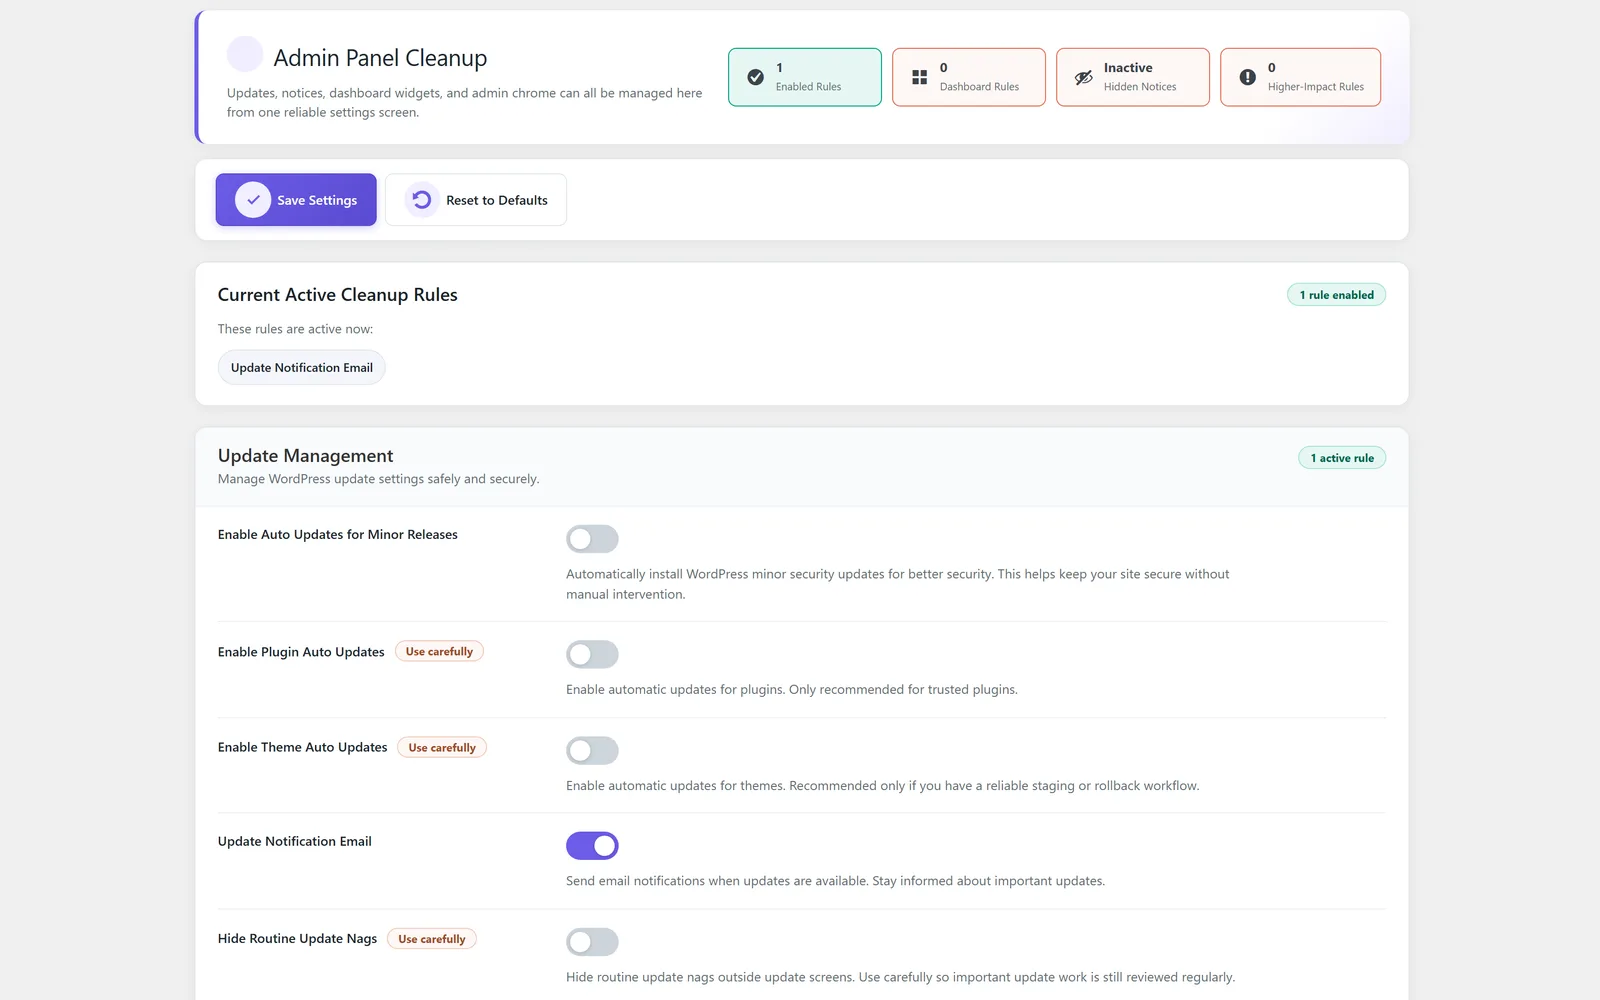
Task: Click 'Use carefully' badge next to Plugin Auto Updates
Action: tap(439, 651)
